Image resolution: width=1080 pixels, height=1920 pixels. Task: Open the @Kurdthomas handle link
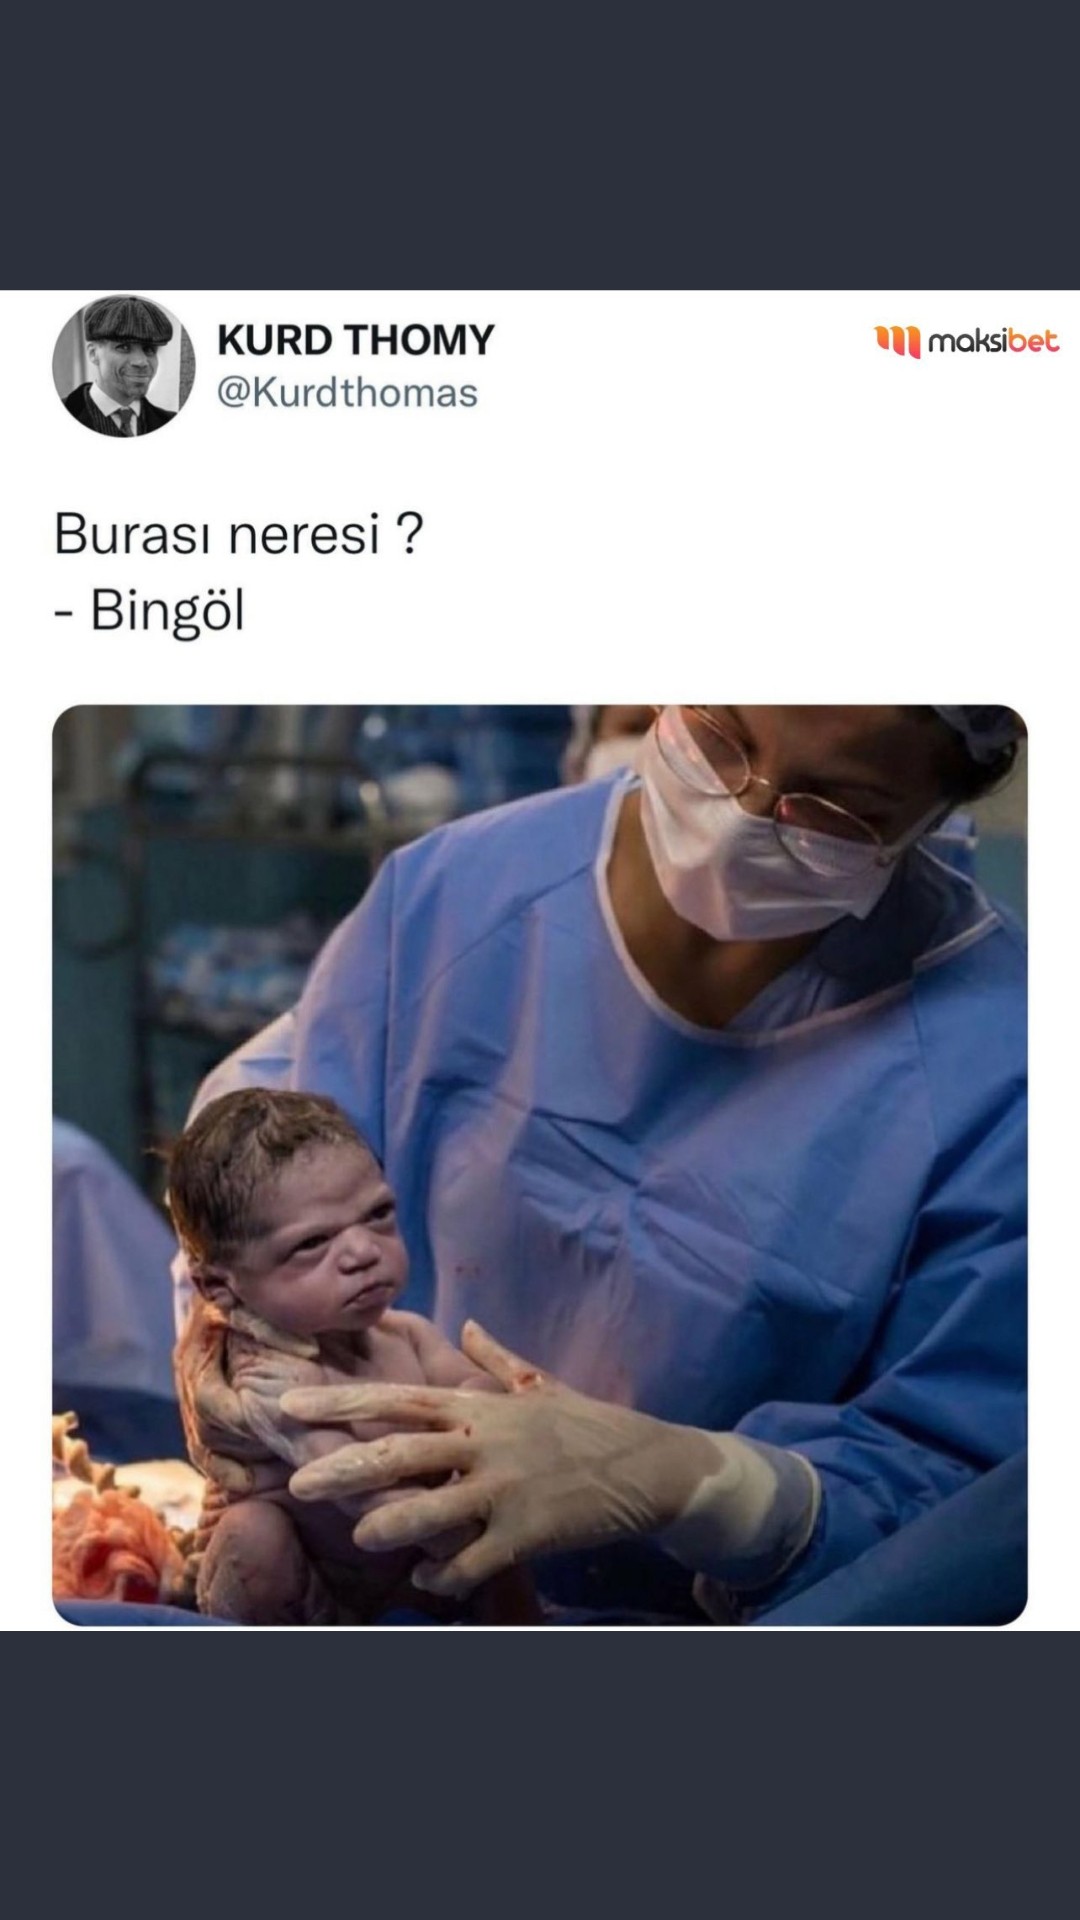[347, 393]
